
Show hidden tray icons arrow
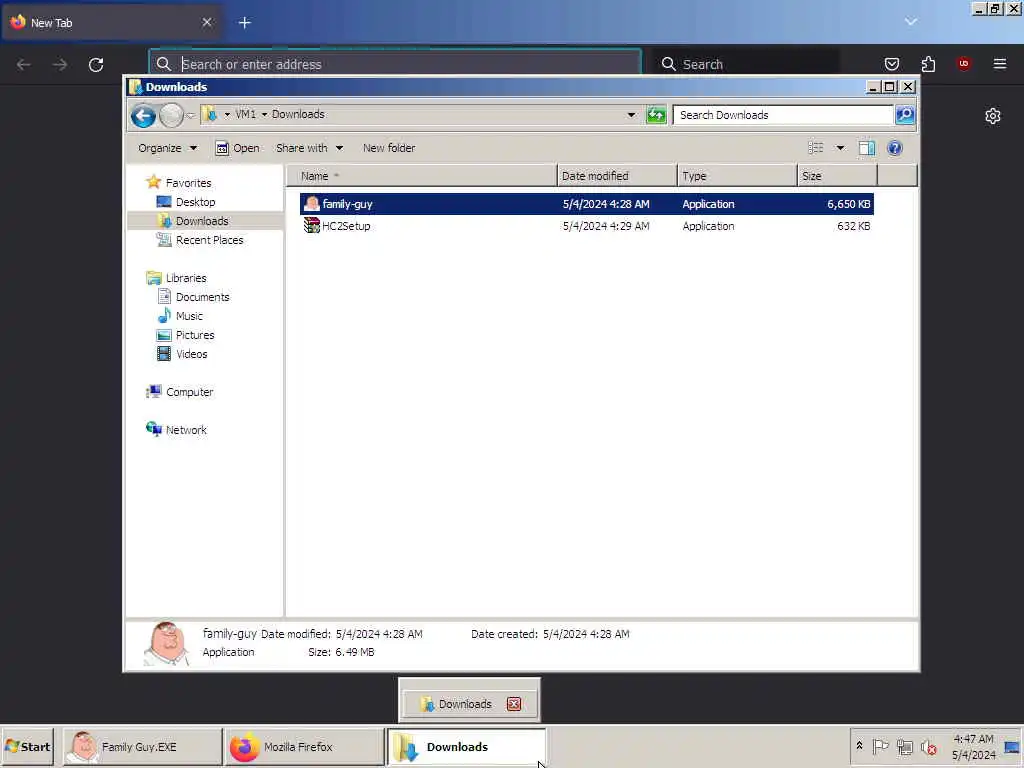pyautogui.click(x=859, y=746)
